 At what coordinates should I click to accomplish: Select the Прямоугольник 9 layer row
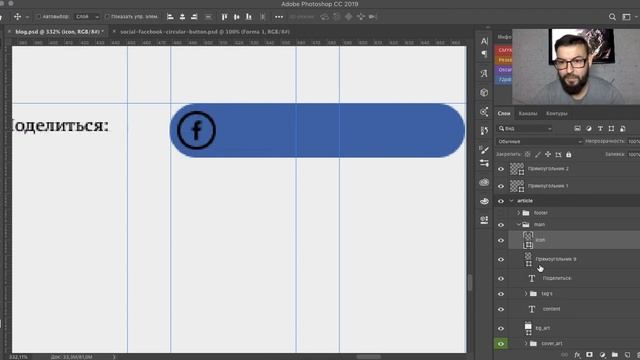point(574,260)
